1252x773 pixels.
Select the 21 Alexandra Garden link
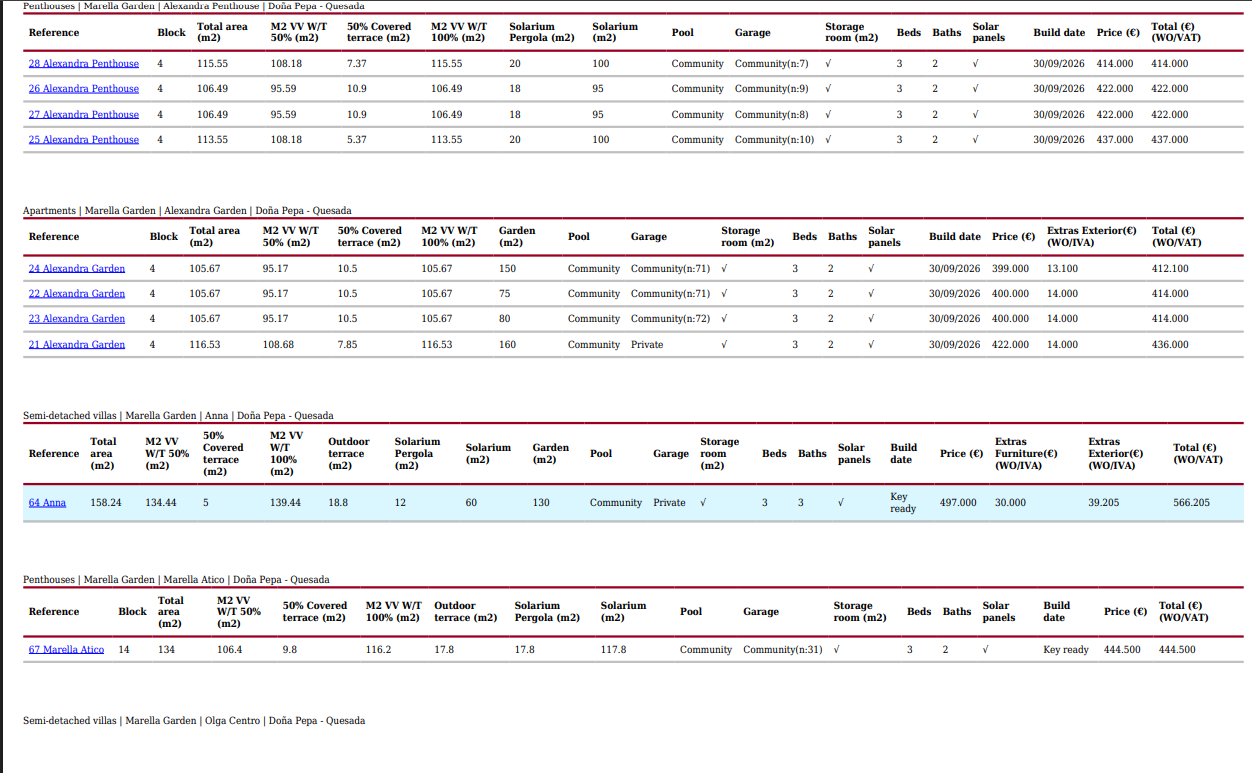coord(77,345)
